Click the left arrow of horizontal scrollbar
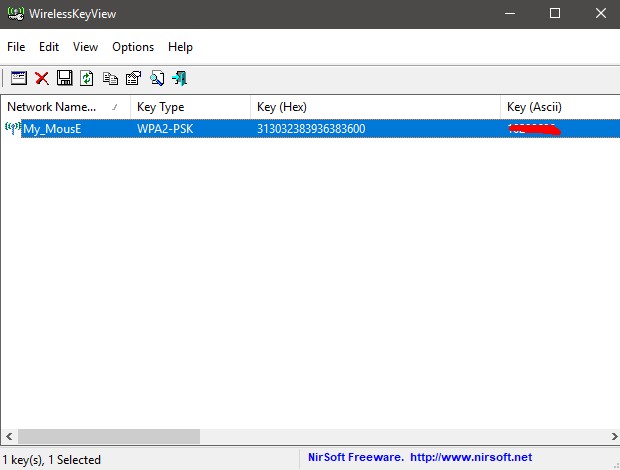 [9, 437]
